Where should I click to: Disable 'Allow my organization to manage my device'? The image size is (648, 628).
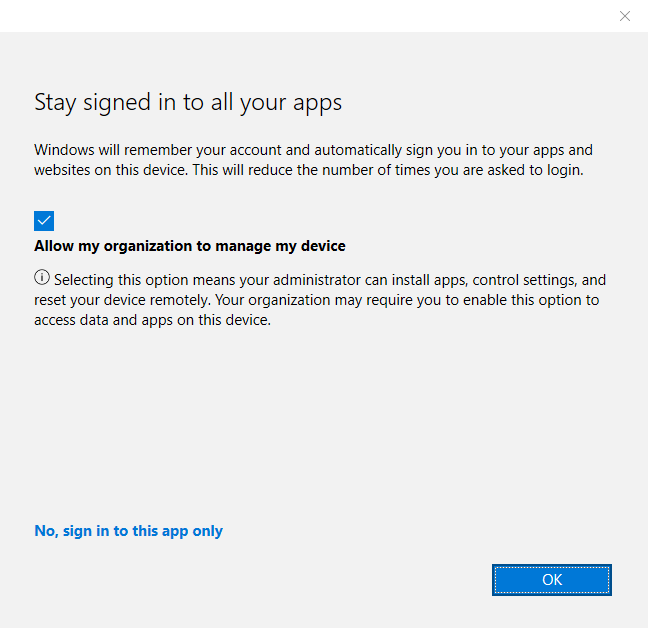click(x=44, y=221)
